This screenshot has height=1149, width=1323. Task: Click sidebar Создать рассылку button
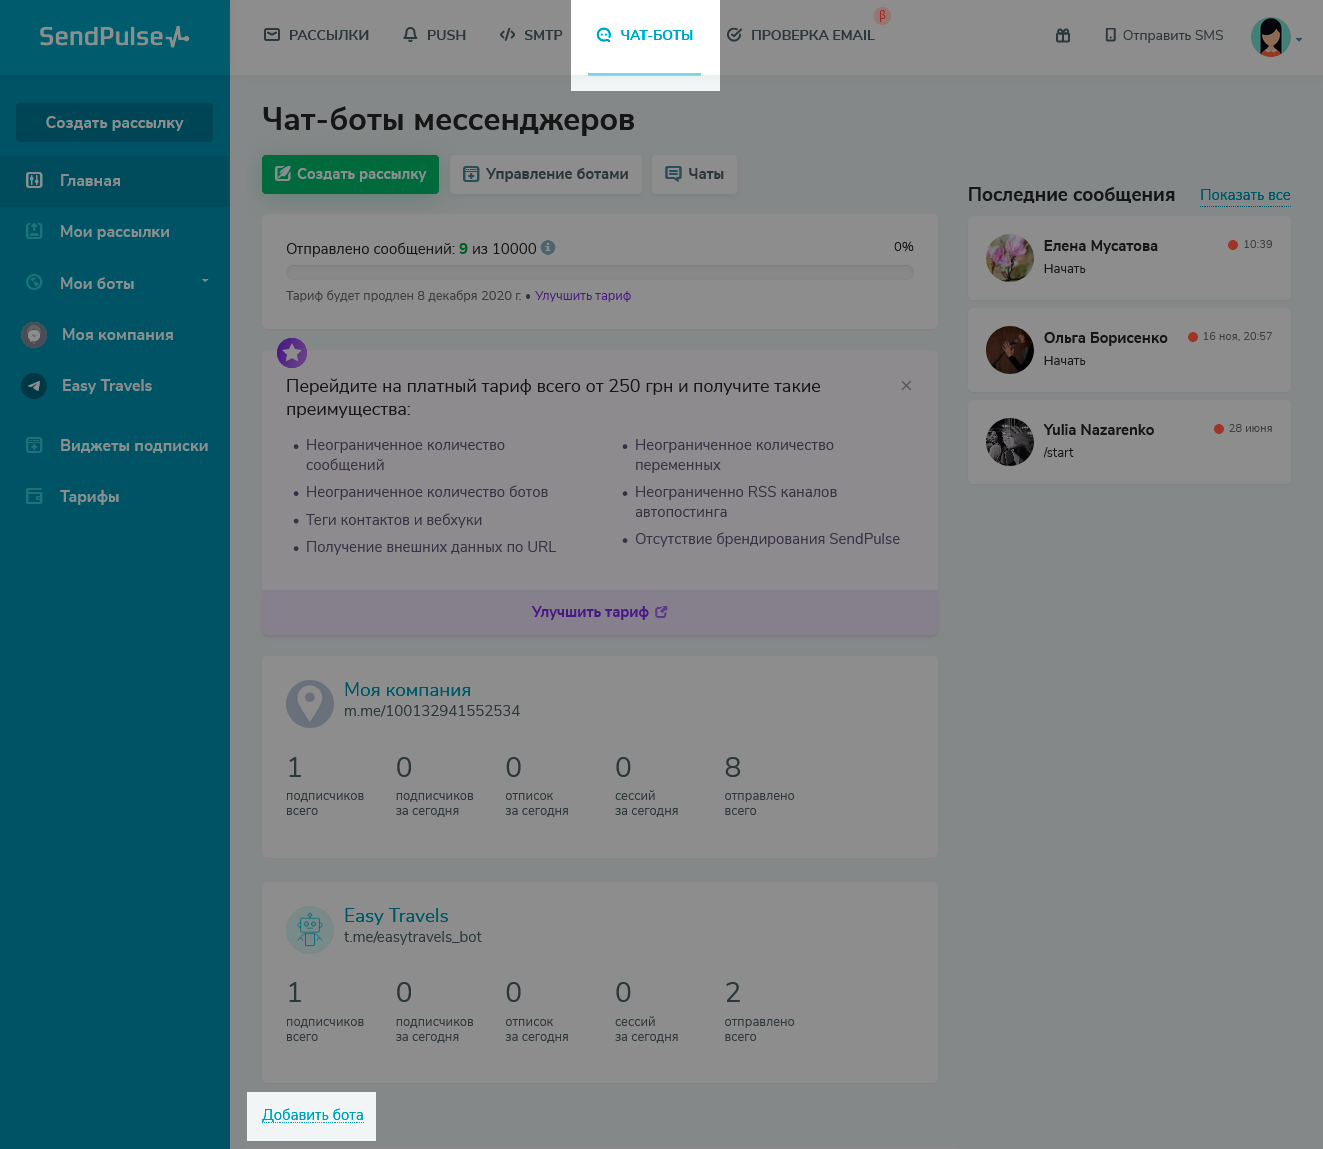coord(114,122)
